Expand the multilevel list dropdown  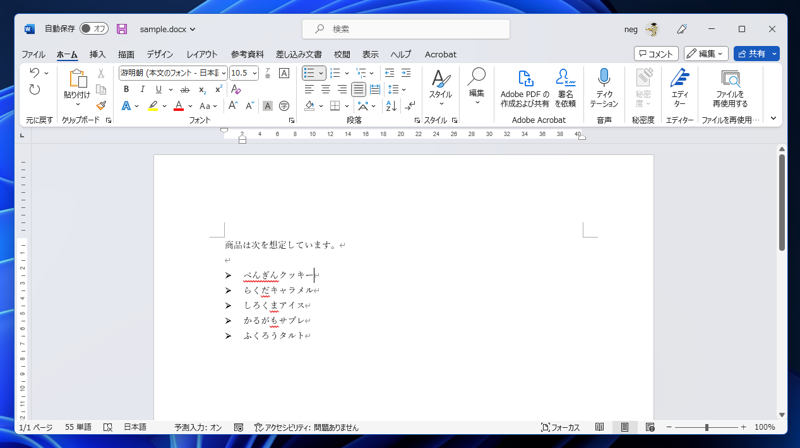(372, 73)
